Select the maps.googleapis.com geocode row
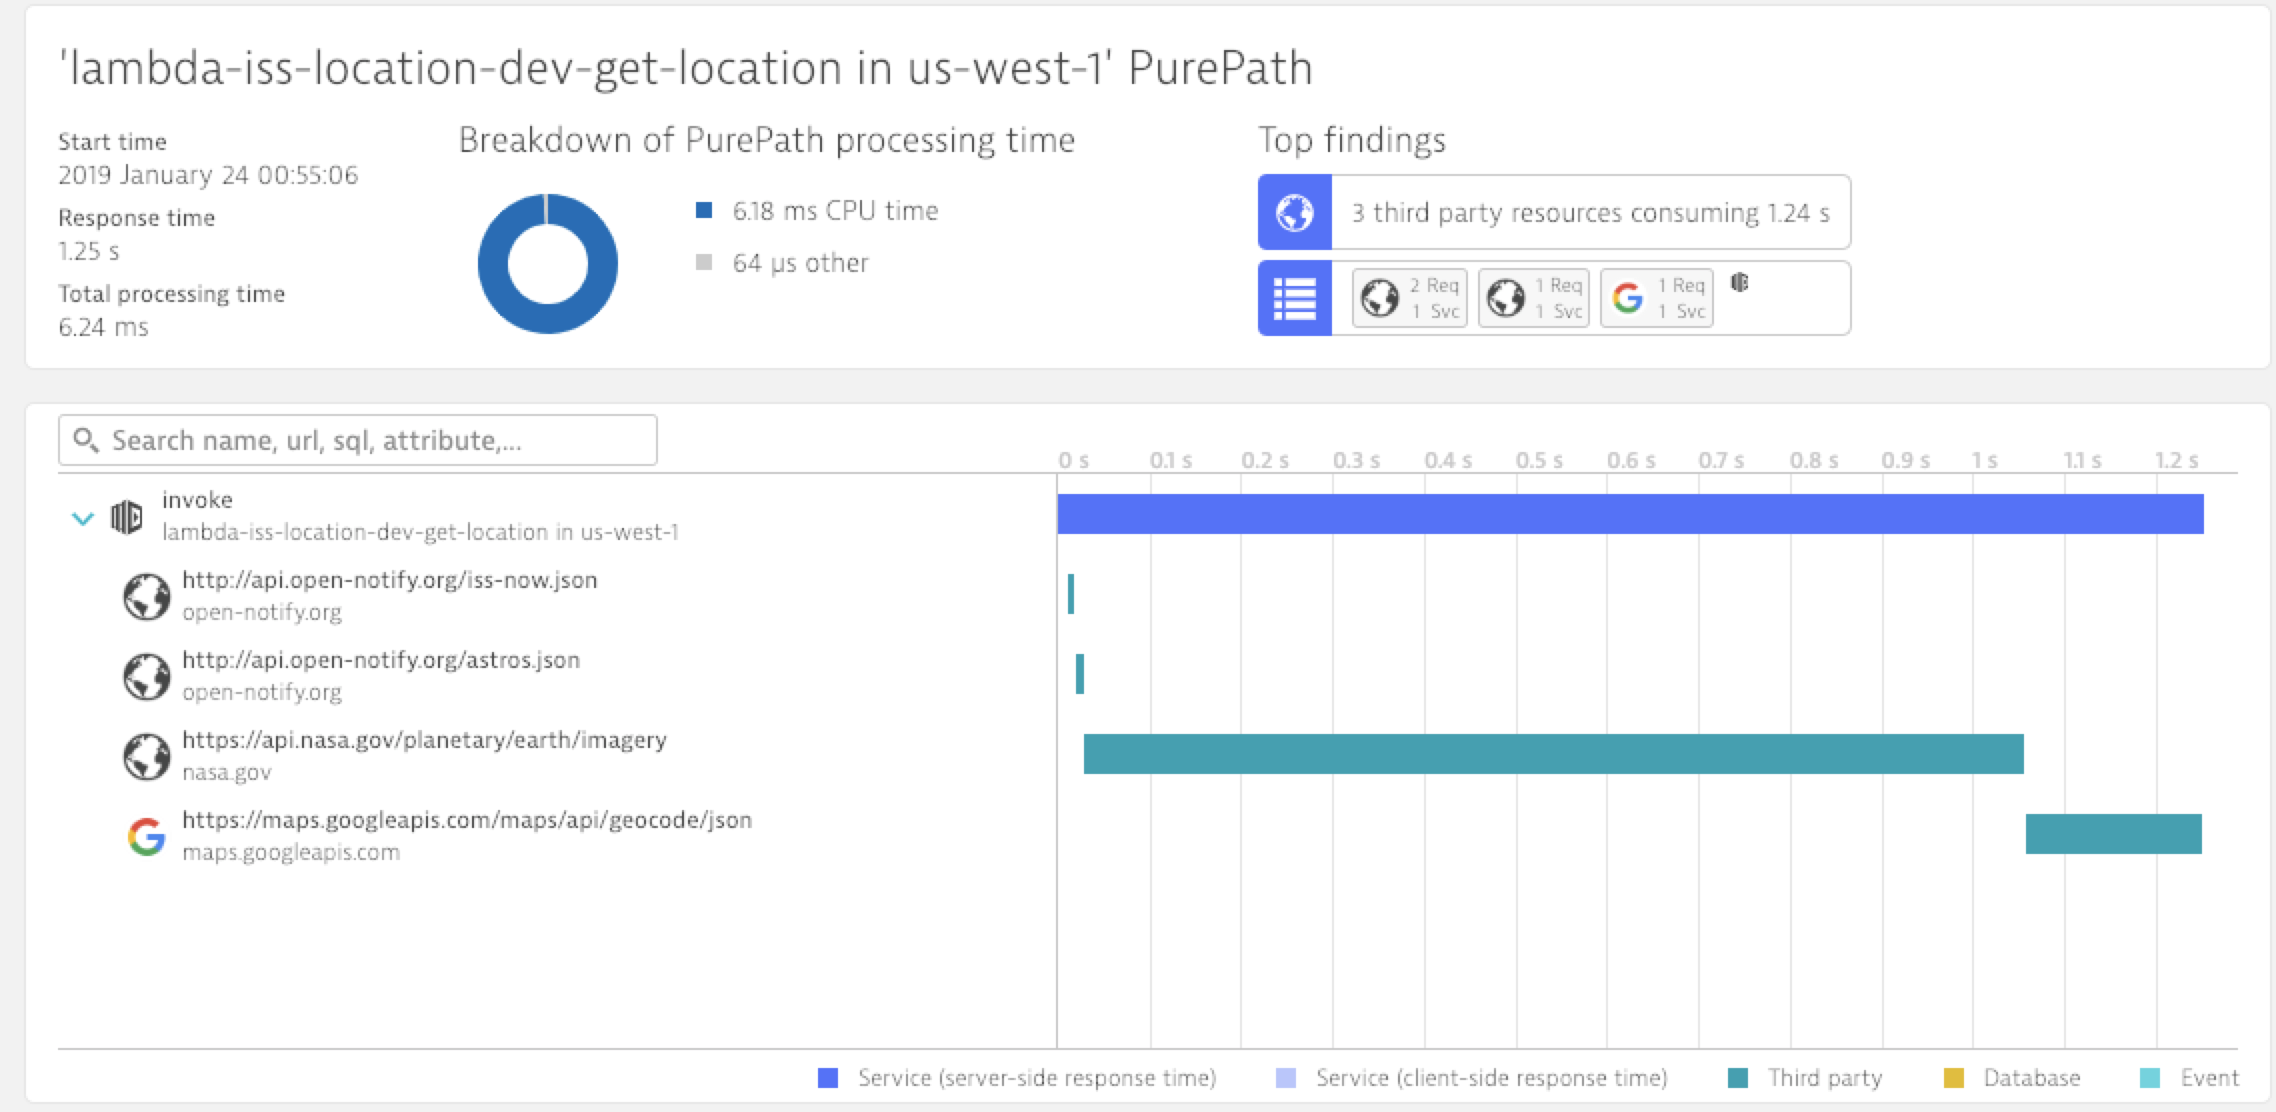The width and height of the screenshot is (2276, 1112). [x=466, y=821]
